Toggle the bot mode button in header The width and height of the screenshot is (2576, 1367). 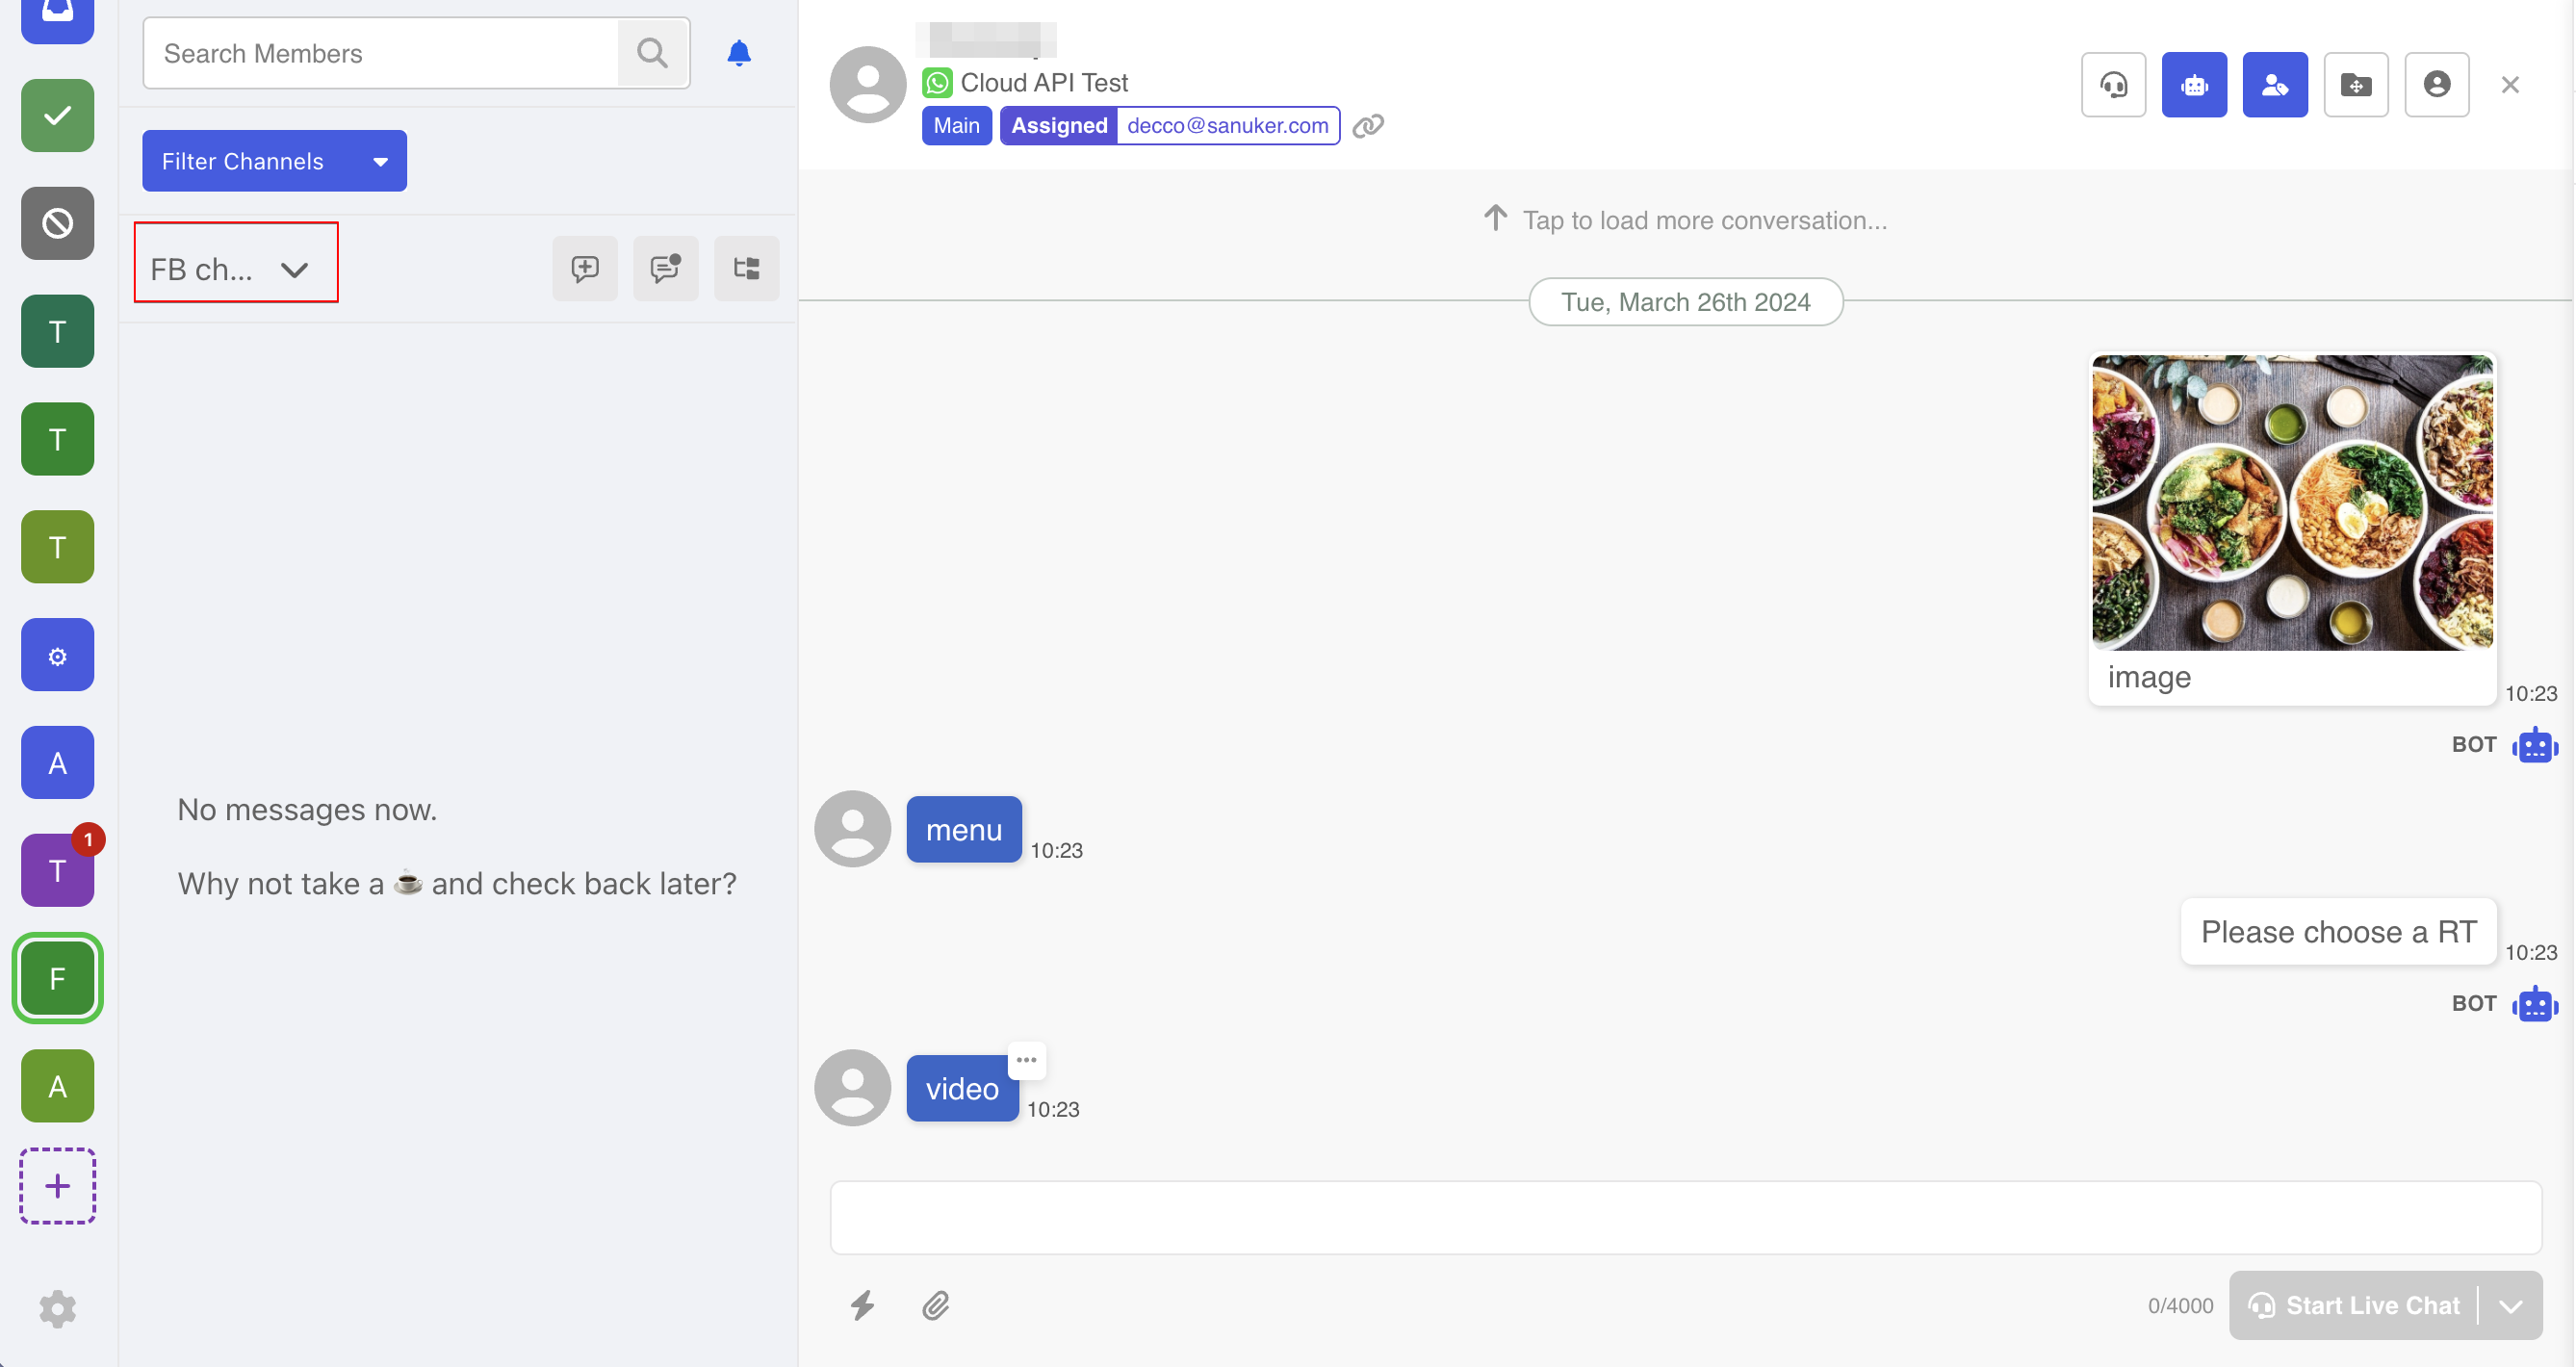coord(2193,85)
